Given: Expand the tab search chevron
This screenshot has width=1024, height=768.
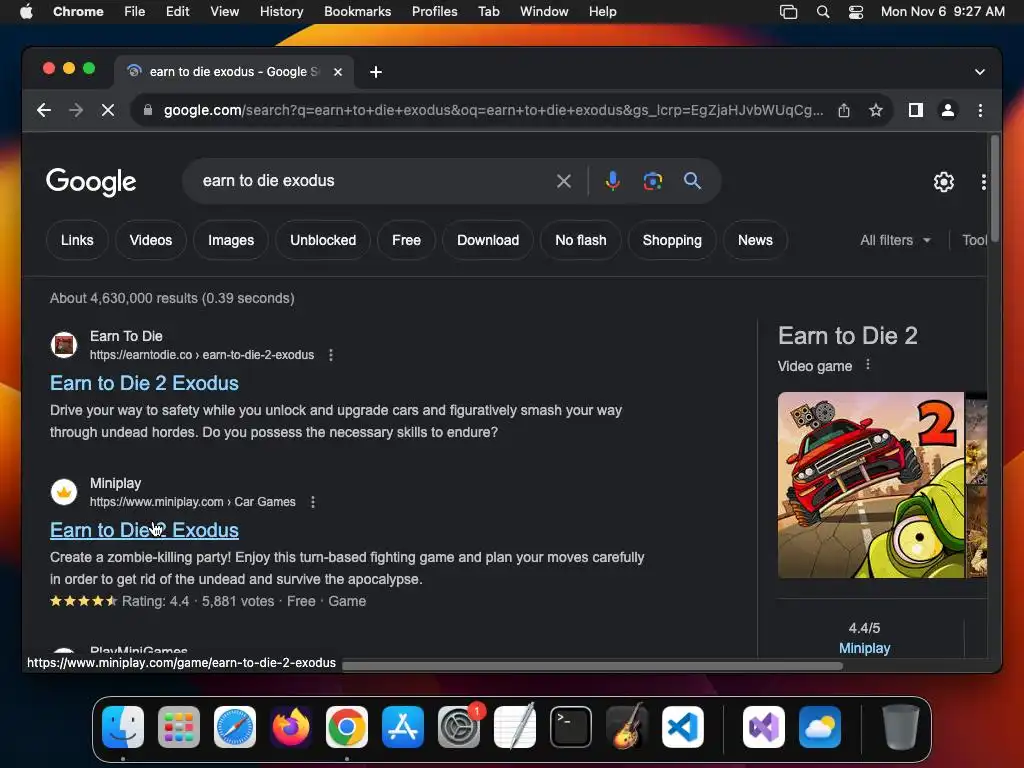Looking at the screenshot, I should (980, 72).
